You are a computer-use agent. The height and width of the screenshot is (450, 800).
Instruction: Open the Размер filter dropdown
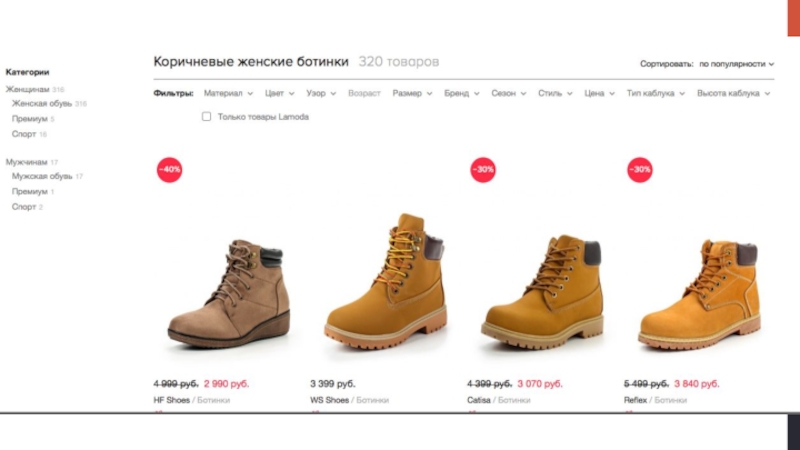pos(412,93)
